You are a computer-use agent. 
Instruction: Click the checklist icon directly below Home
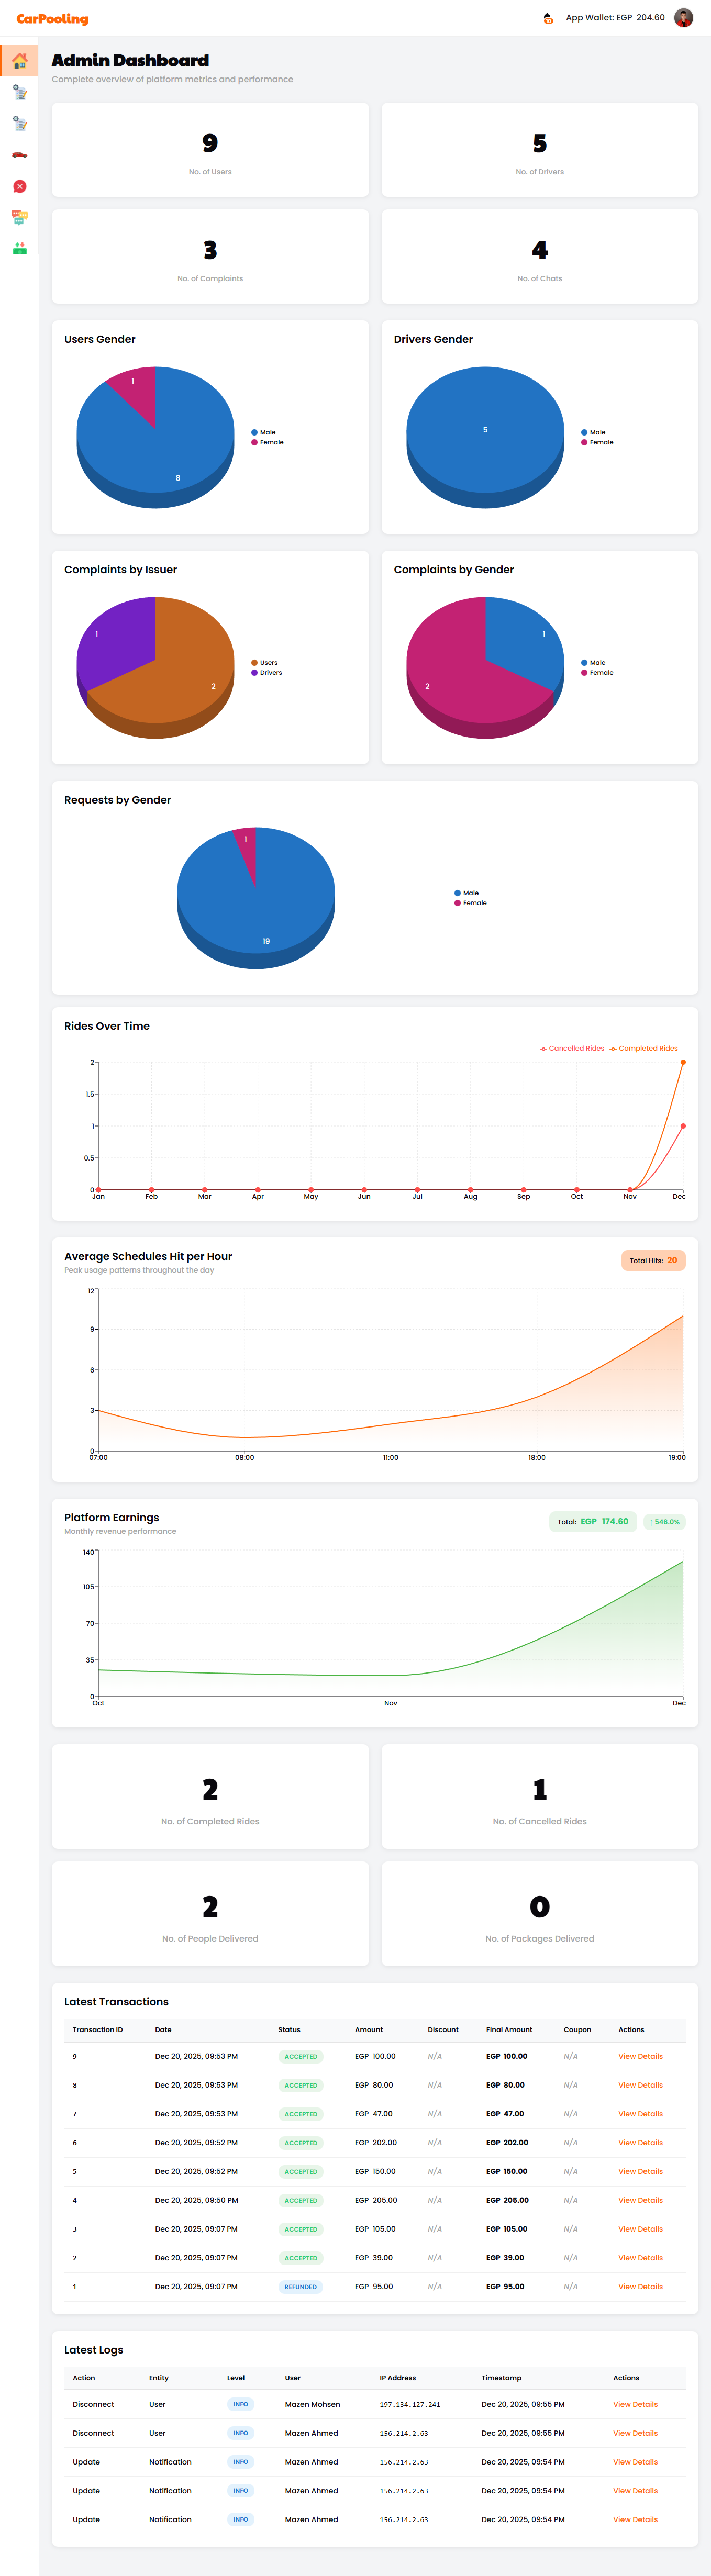click(19, 93)
